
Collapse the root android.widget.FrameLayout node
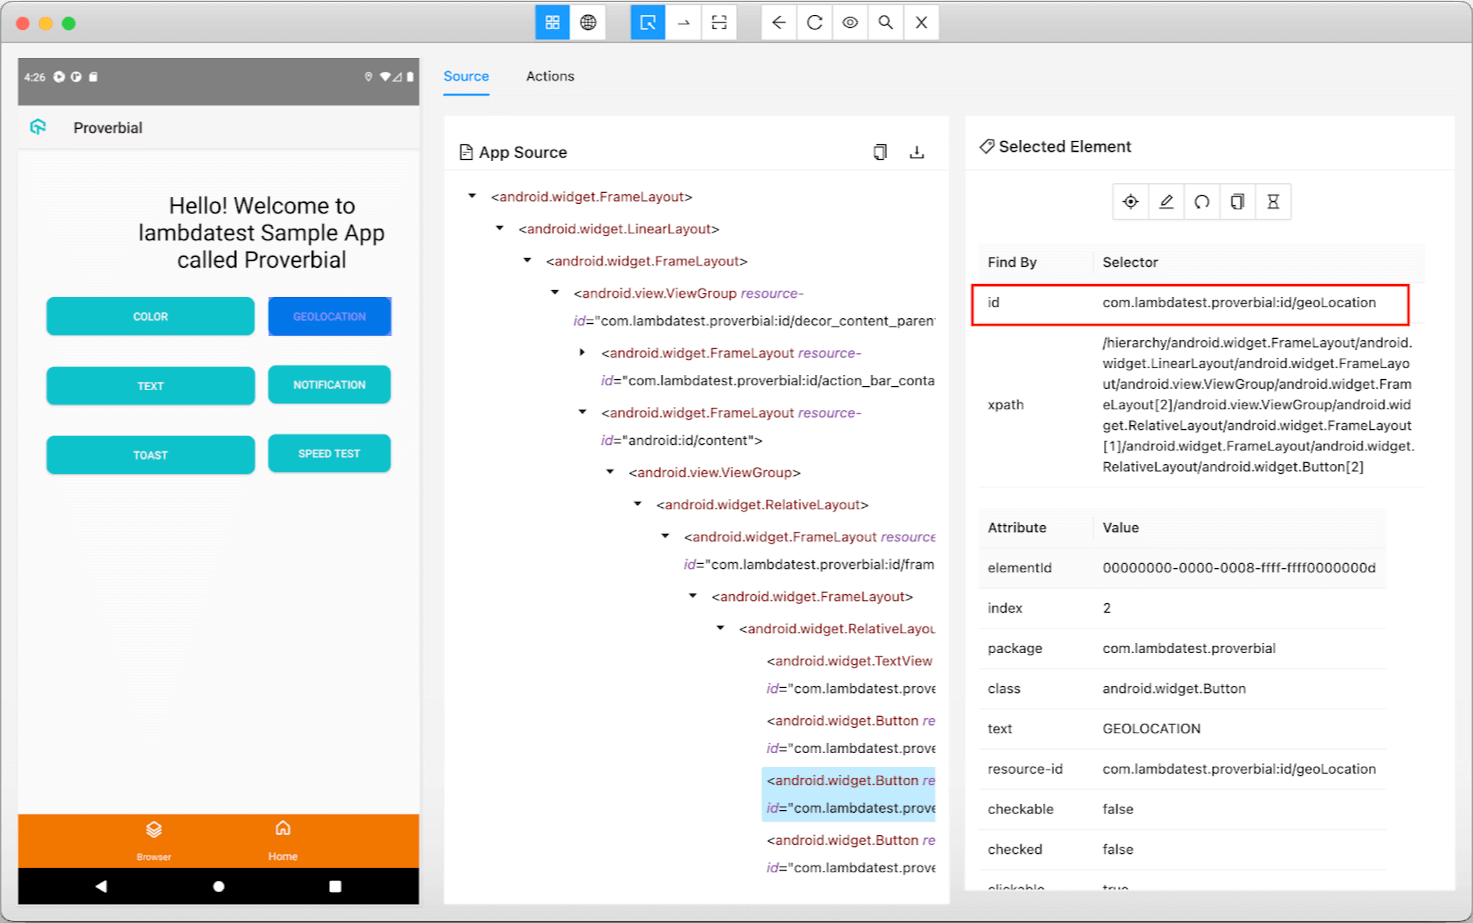(472, 196)
